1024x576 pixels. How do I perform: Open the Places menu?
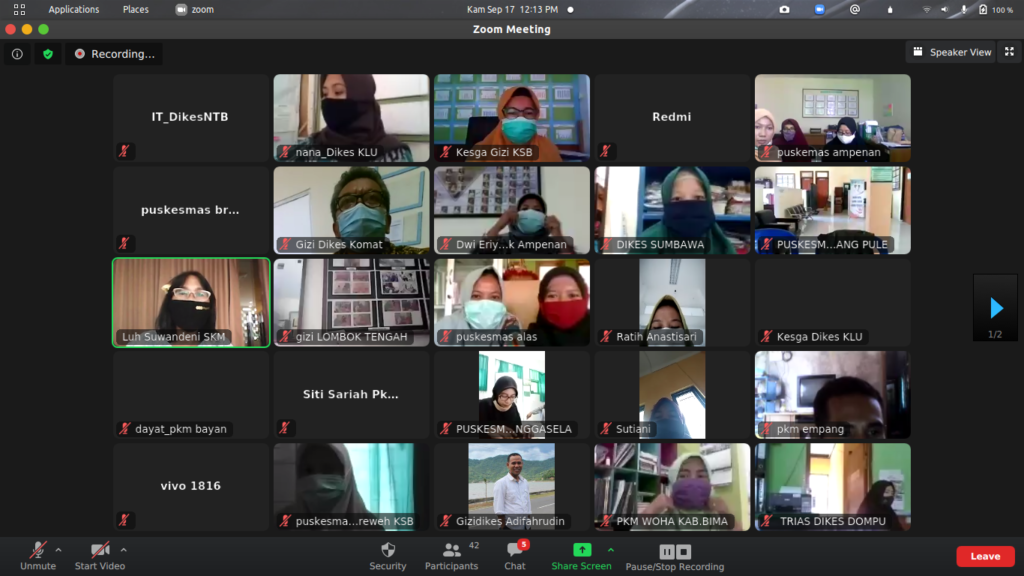136,9
